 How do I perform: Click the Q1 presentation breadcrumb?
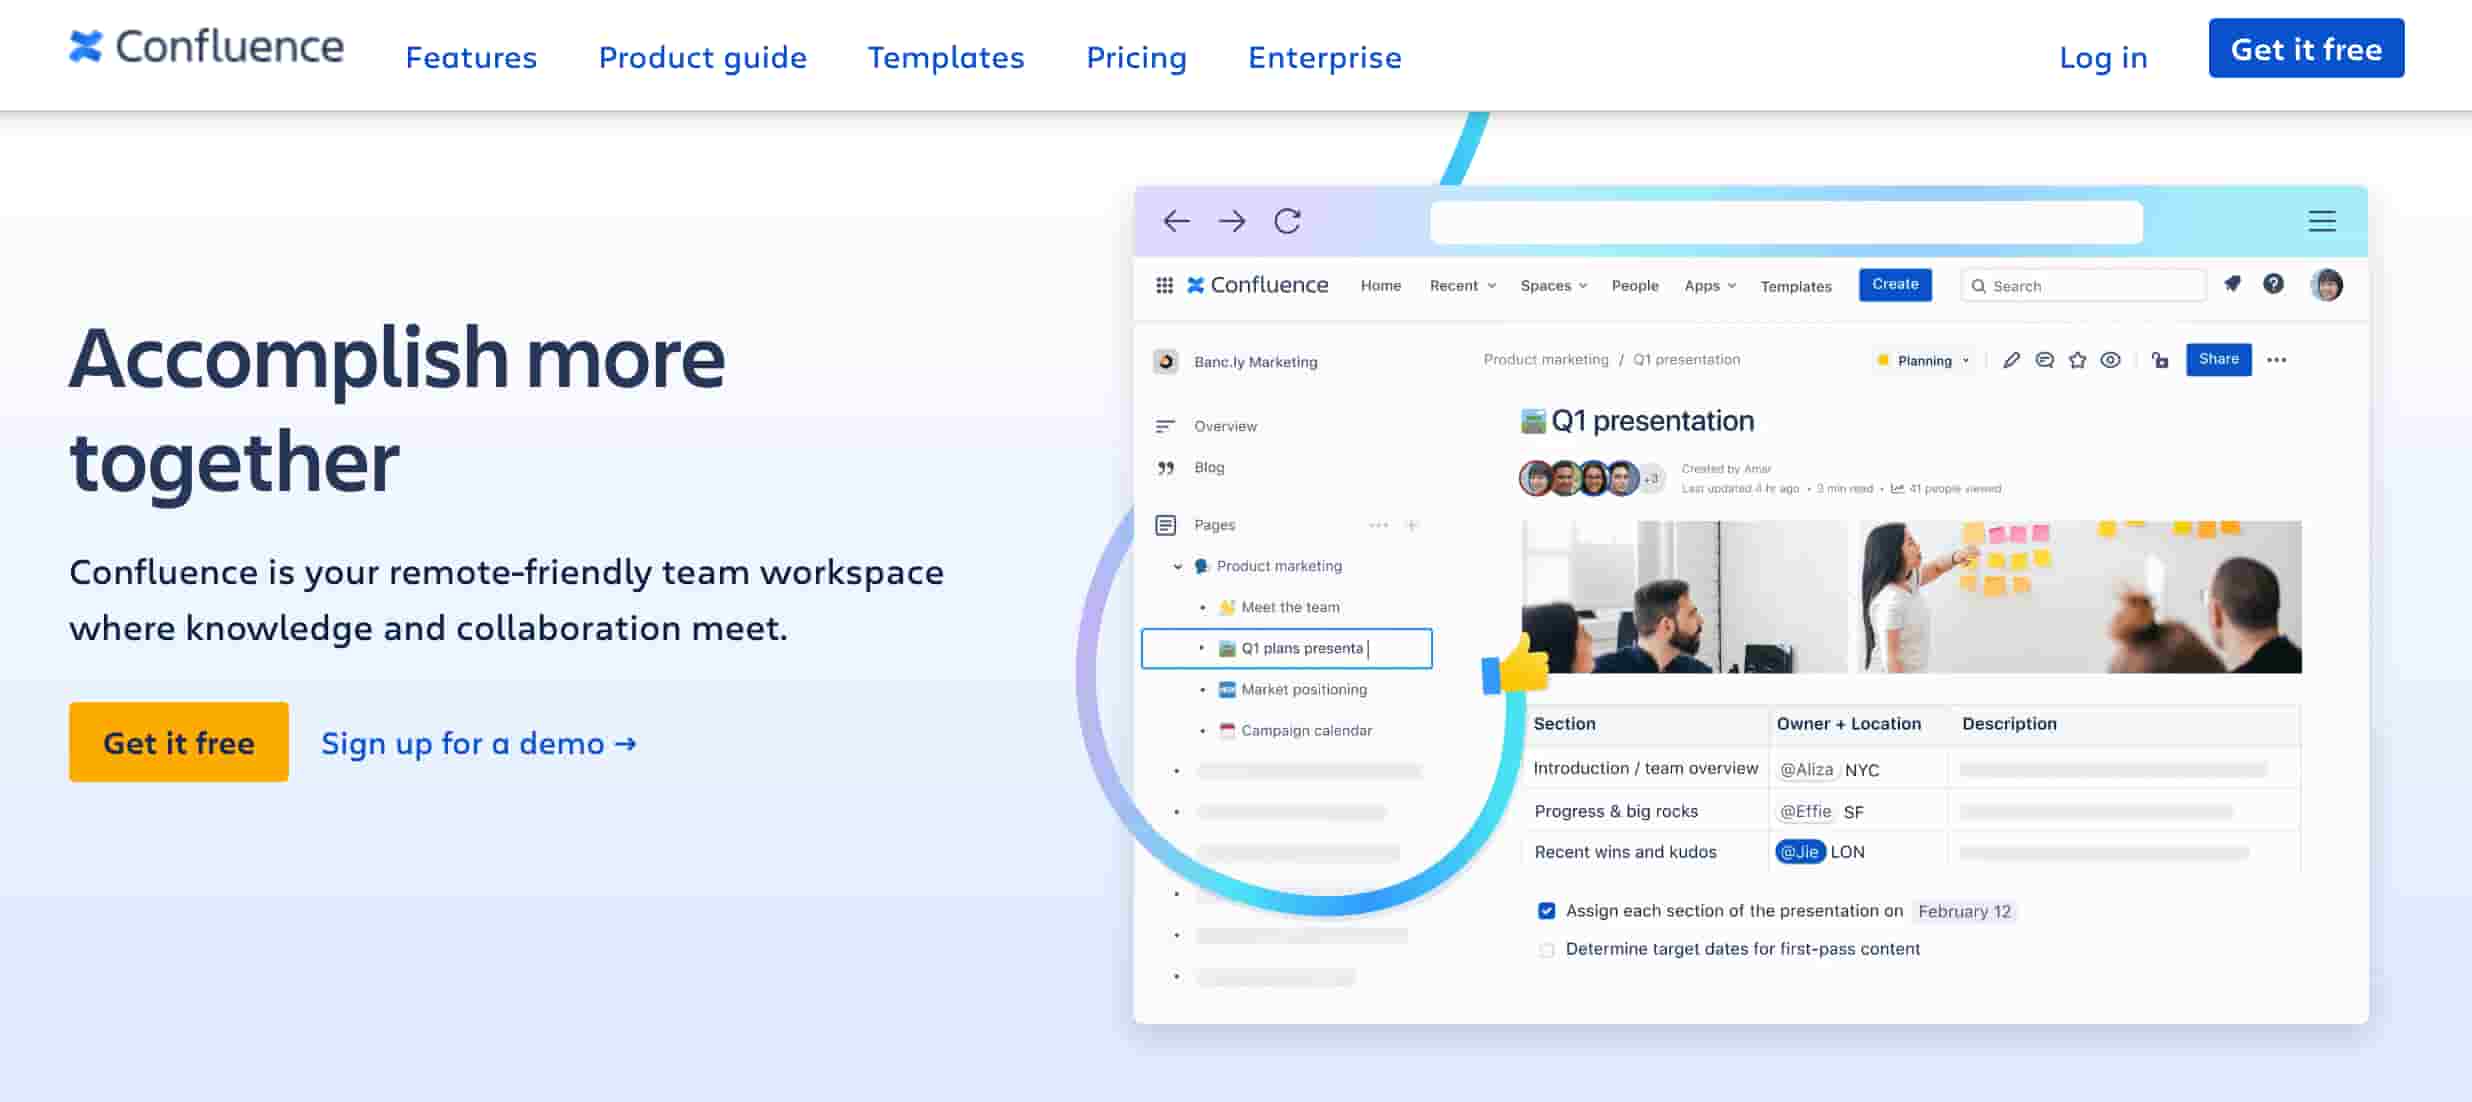1687,359
